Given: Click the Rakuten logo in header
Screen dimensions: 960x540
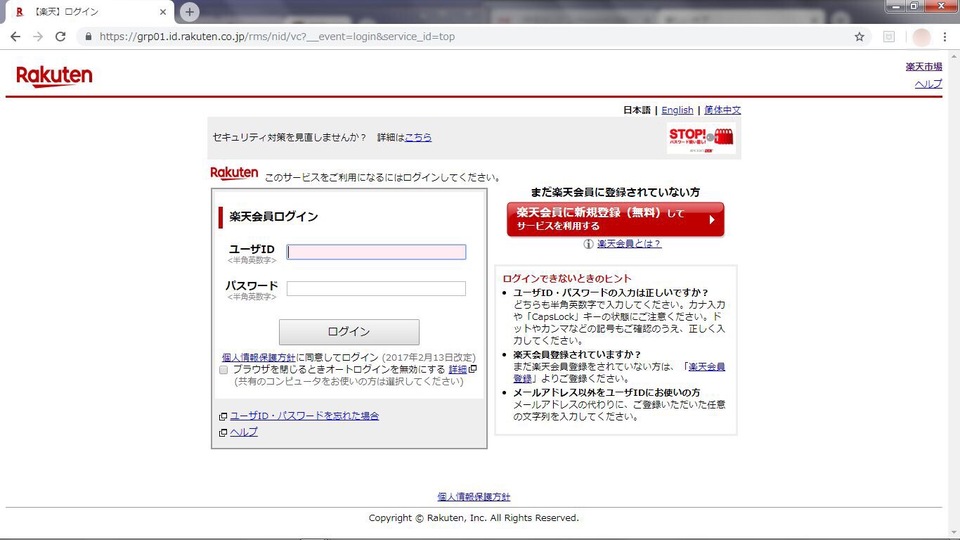Looking at the screenshot, I should pos(54,77).
